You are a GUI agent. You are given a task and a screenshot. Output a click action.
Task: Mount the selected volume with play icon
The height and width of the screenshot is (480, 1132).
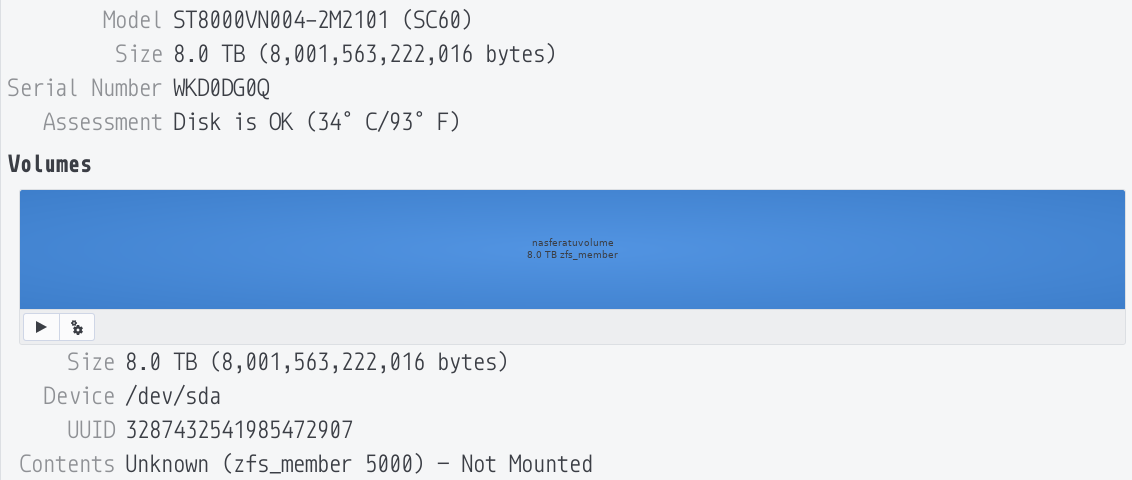point(41,327)
